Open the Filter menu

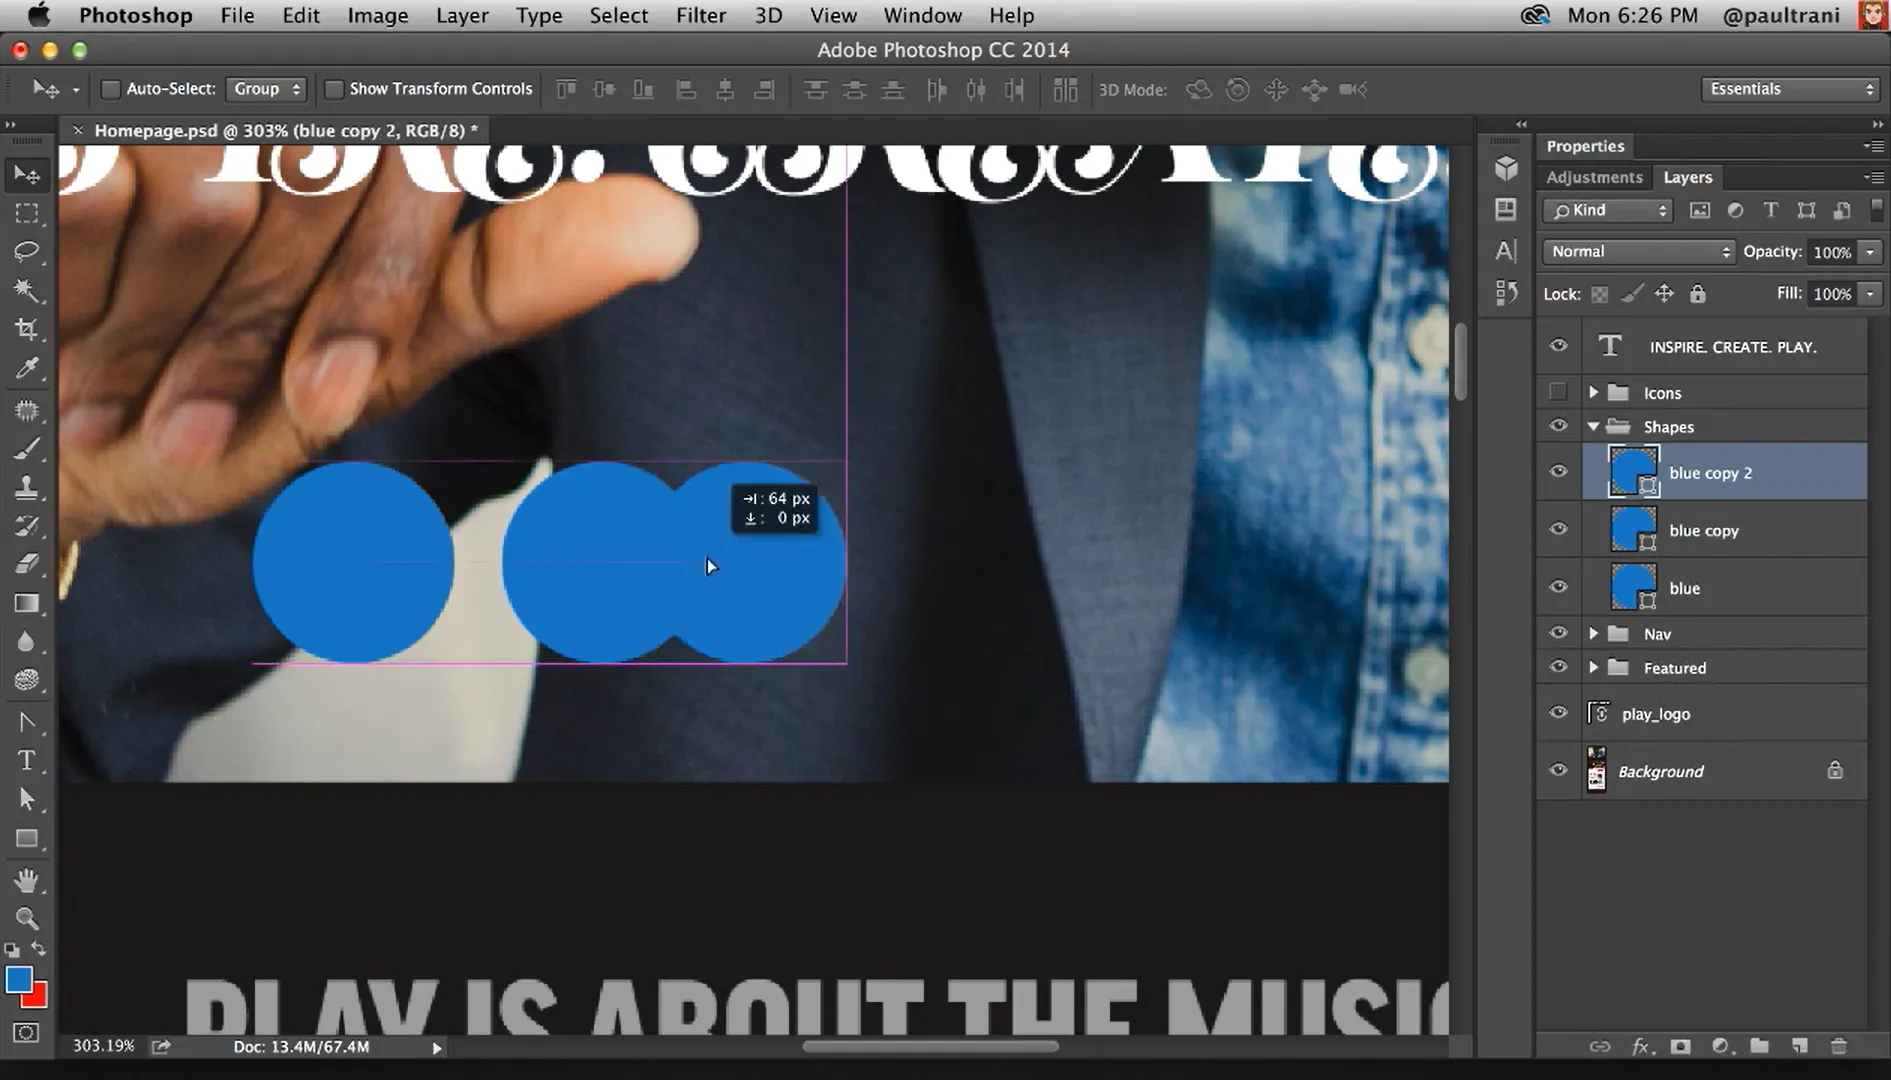click(x=700, y=16)
